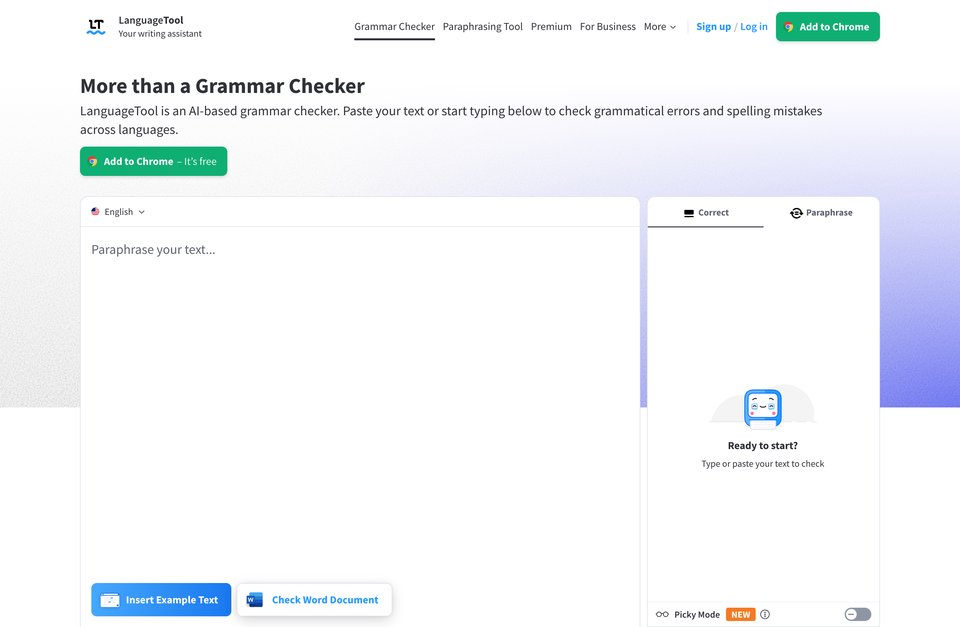Enable the Picky Mode toggle
Screen dimensions: 960x627
click(858, 614)
